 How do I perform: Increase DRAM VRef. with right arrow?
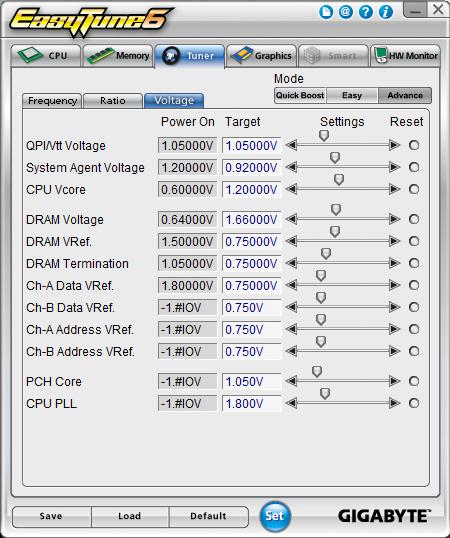coord(394,241)
